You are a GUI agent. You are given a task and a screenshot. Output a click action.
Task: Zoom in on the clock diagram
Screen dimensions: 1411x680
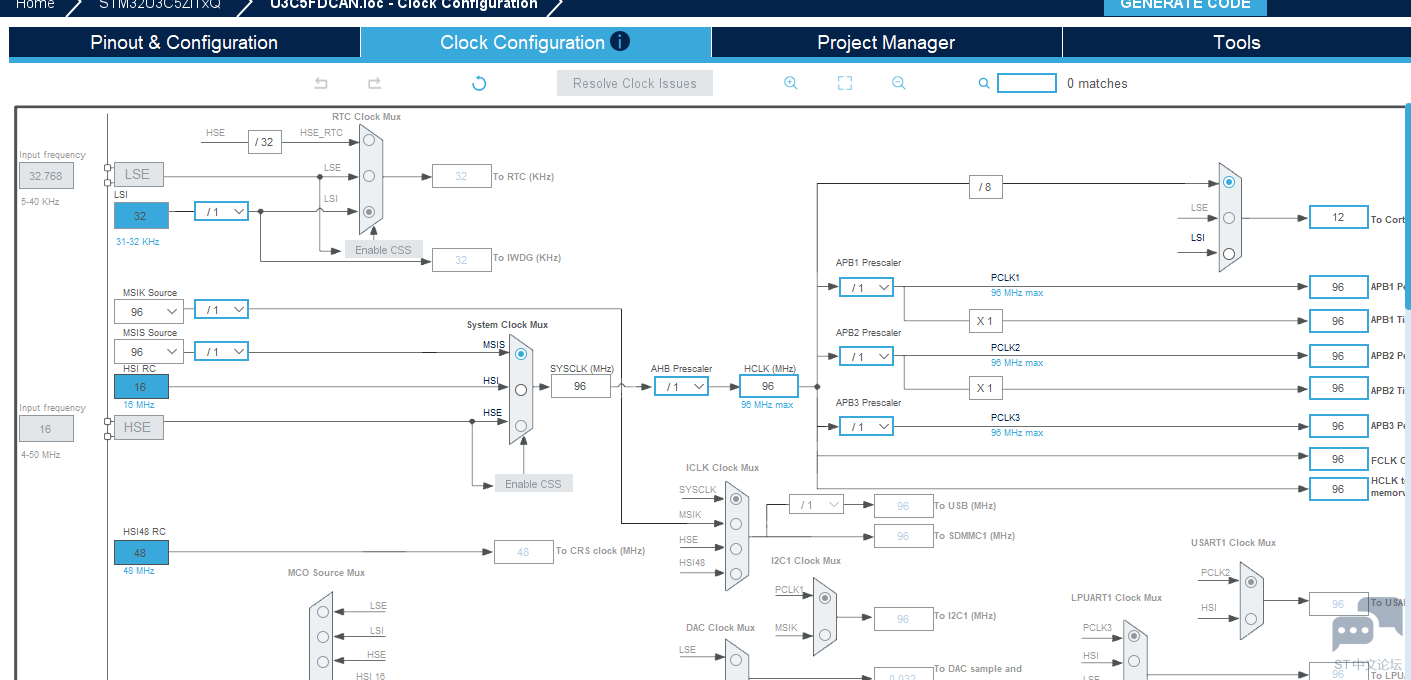791,83
